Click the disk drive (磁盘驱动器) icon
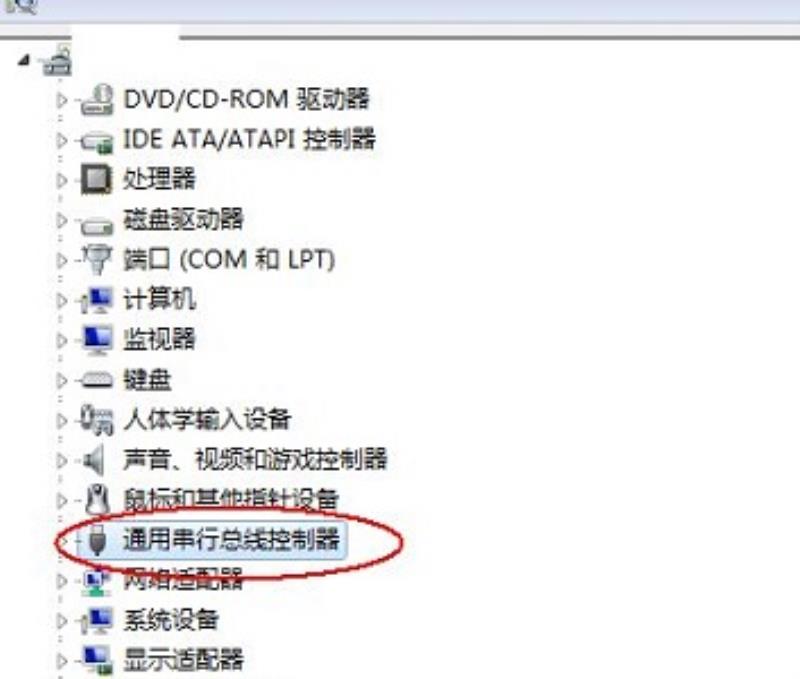The height and width of the screenshot is (679, 800). (97, 224)
